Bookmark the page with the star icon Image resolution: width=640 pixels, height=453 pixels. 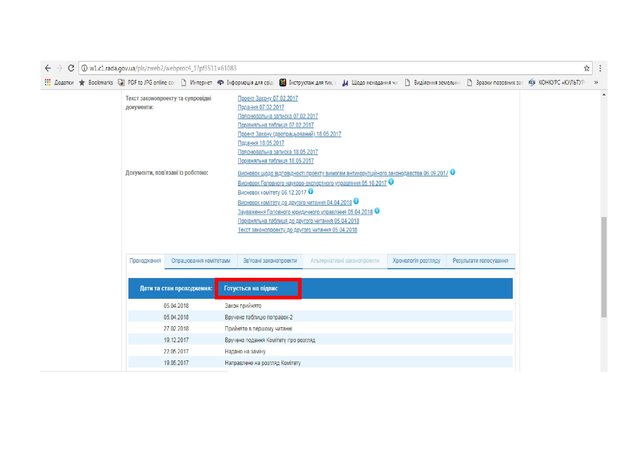pyautogui.click(x=587, y=68)
